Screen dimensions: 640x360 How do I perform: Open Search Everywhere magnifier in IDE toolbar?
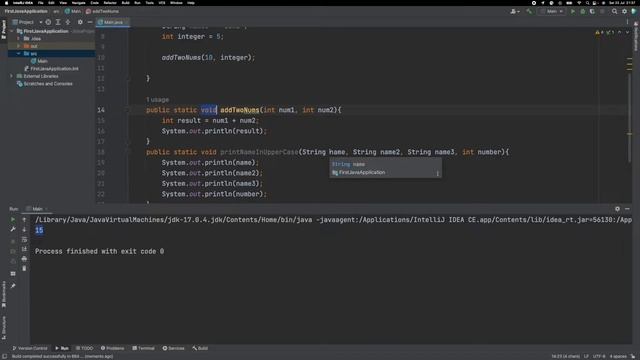(614, 11)
